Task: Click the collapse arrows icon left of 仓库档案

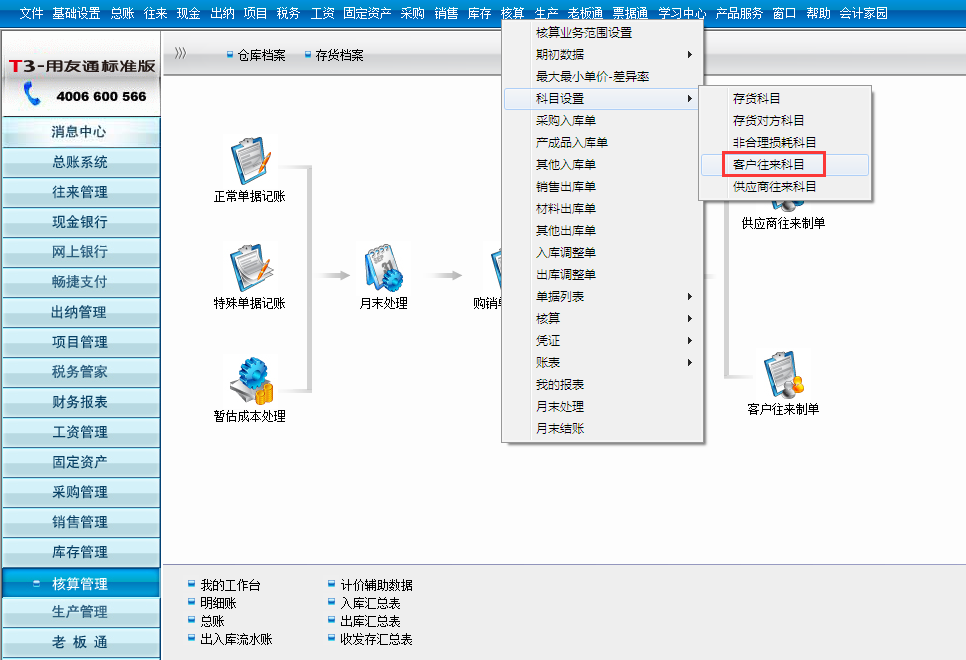Action: [180, 54]
